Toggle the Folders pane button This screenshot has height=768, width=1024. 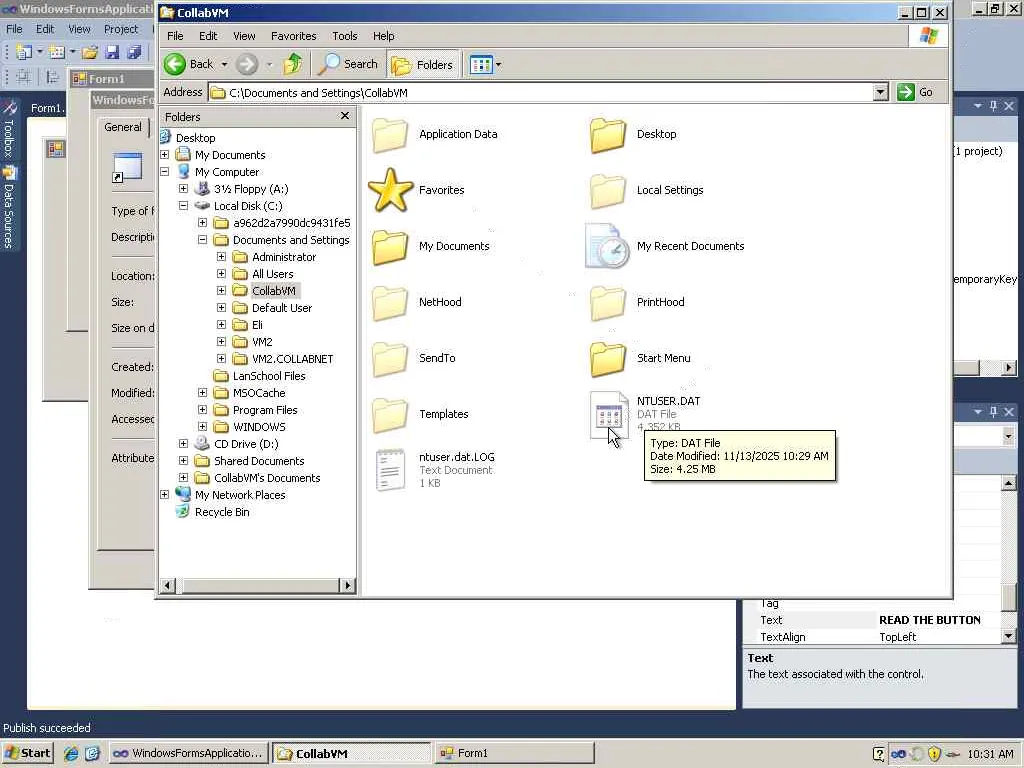click(423, 64)
